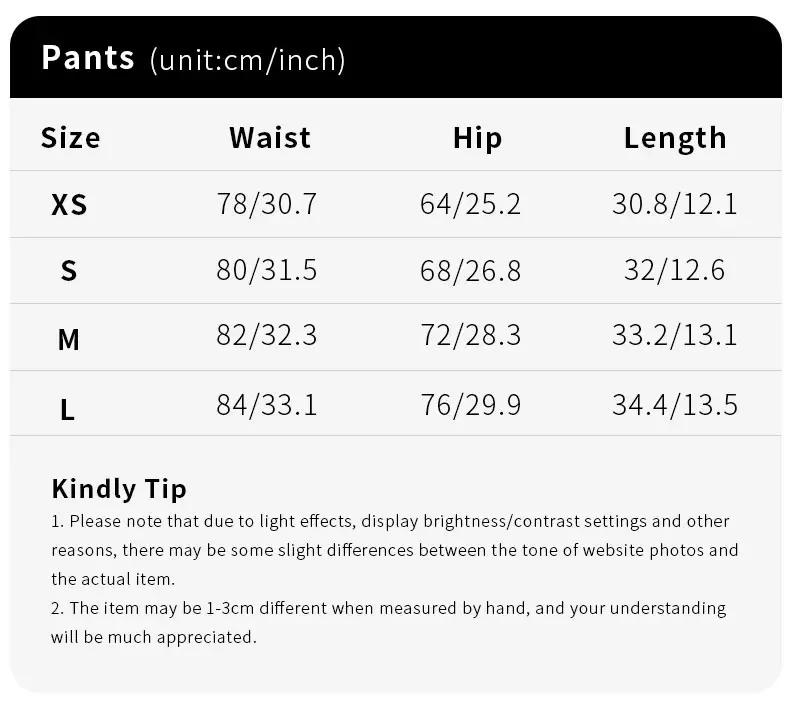790x709 pixels.
Task: Click the M size row label
Action: 68,340
